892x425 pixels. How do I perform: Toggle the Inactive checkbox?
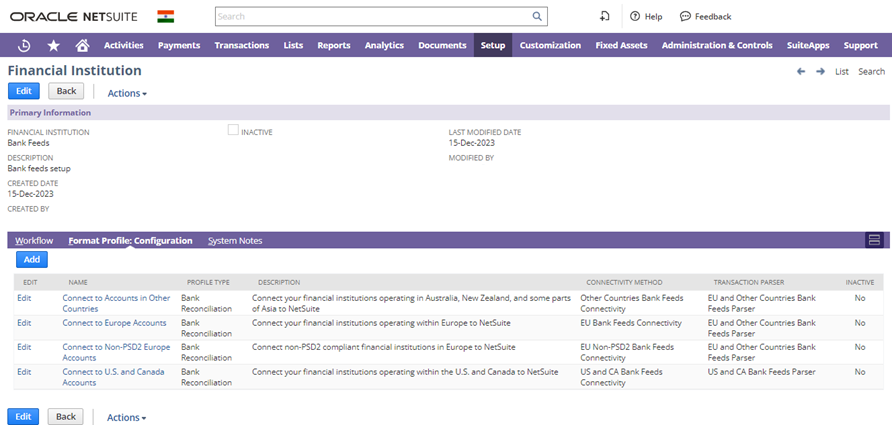(233, 130)
